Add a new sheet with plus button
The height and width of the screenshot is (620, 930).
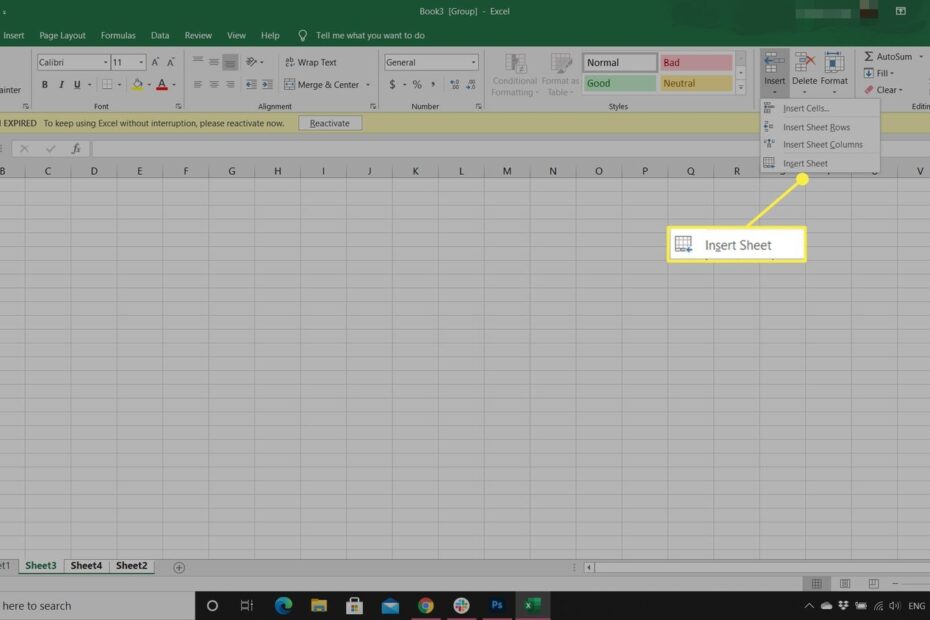coord(179,568)
